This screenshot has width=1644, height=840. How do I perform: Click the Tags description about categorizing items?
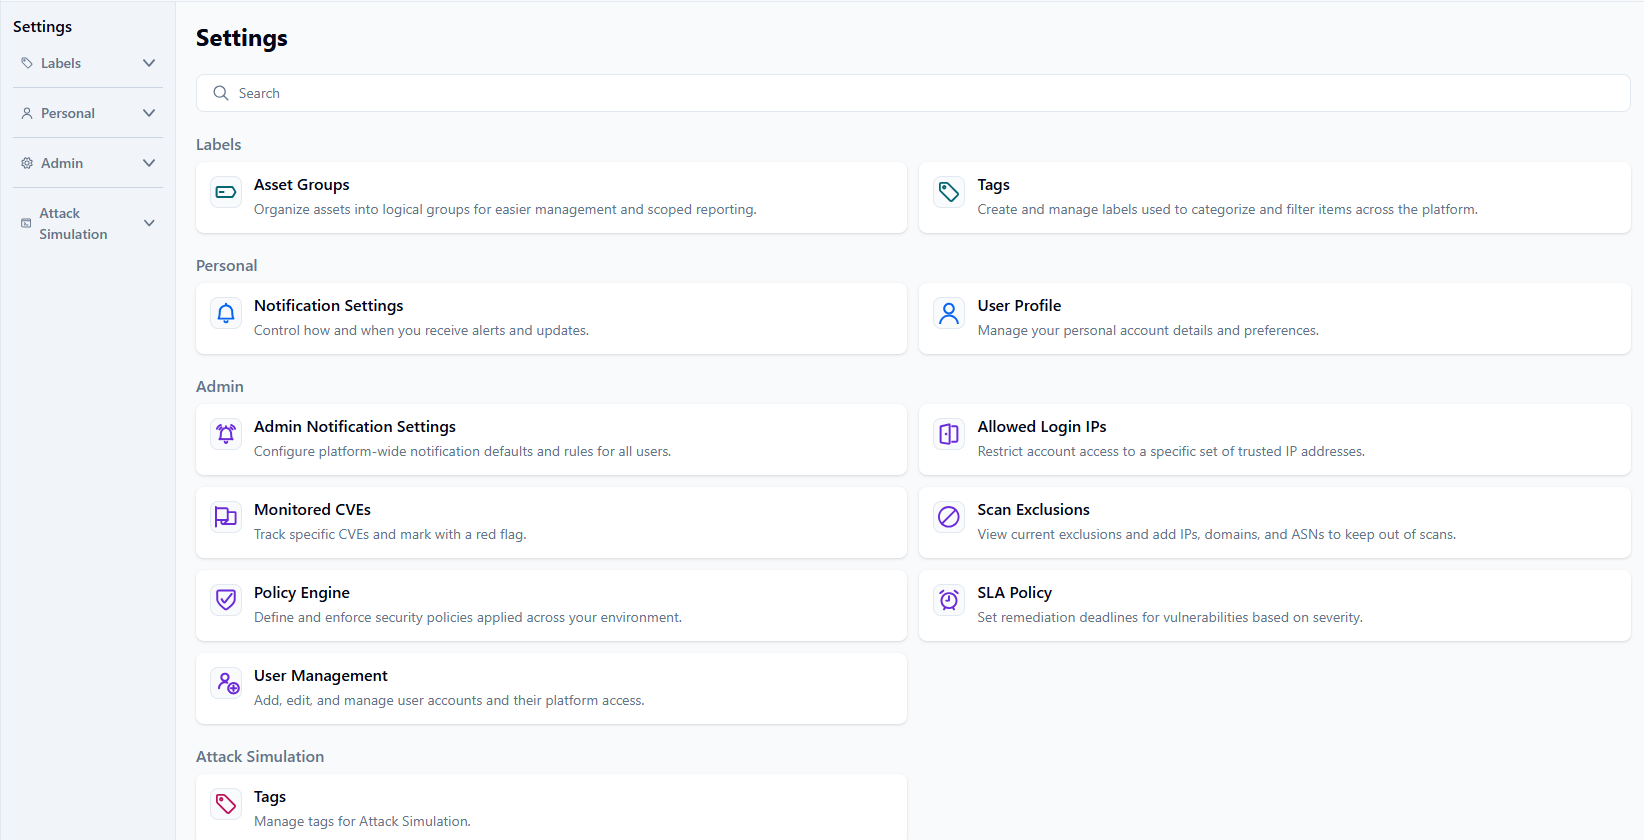(1227, 210)
